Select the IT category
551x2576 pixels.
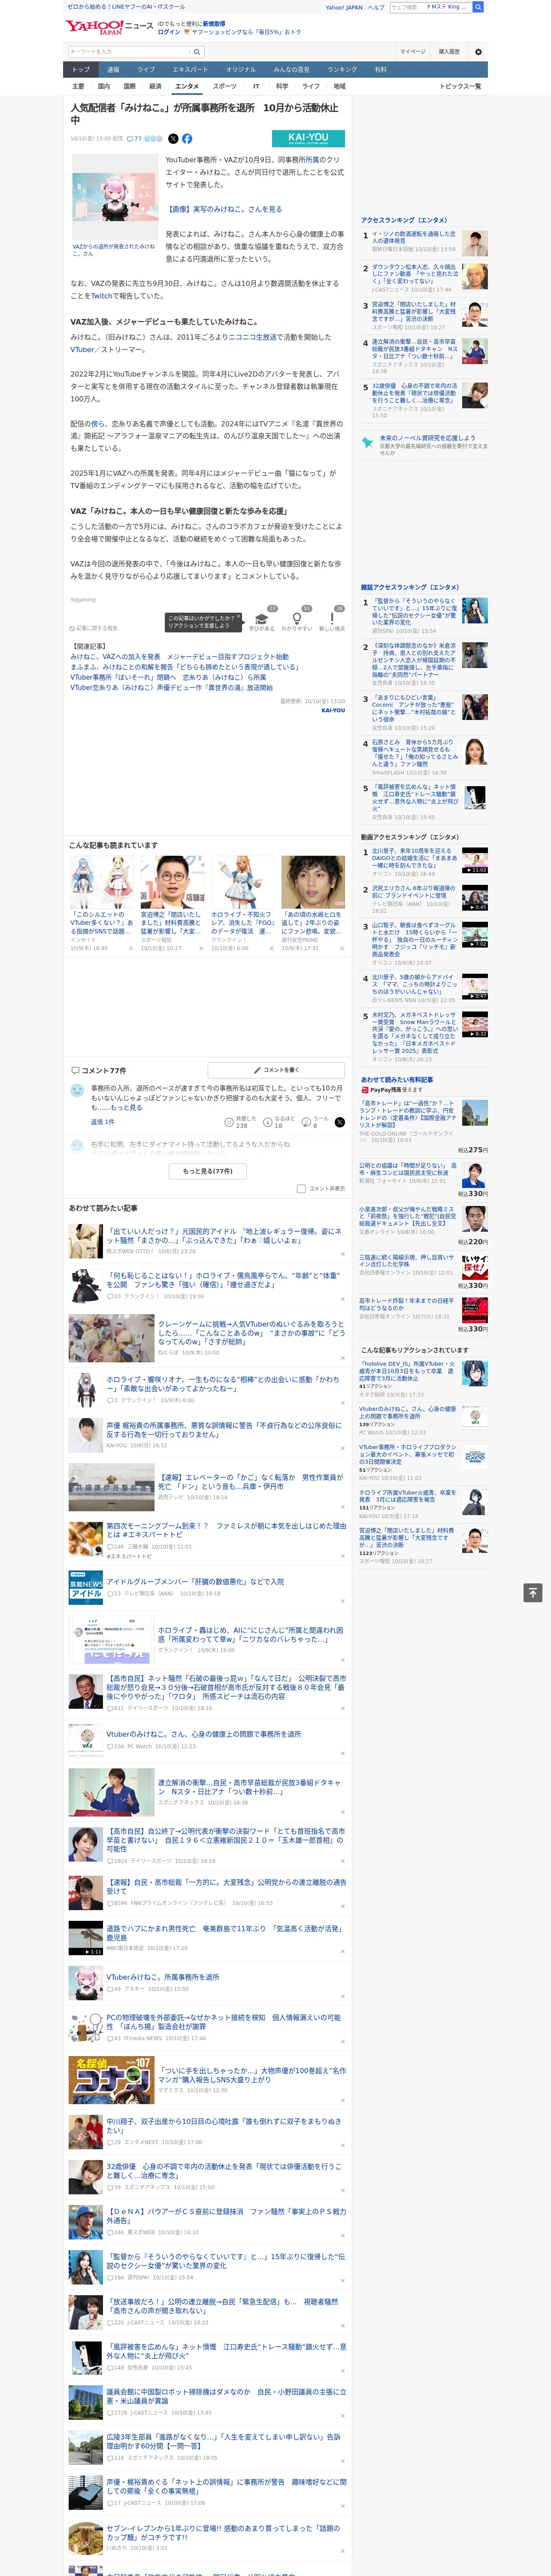(x=256, y=86)
